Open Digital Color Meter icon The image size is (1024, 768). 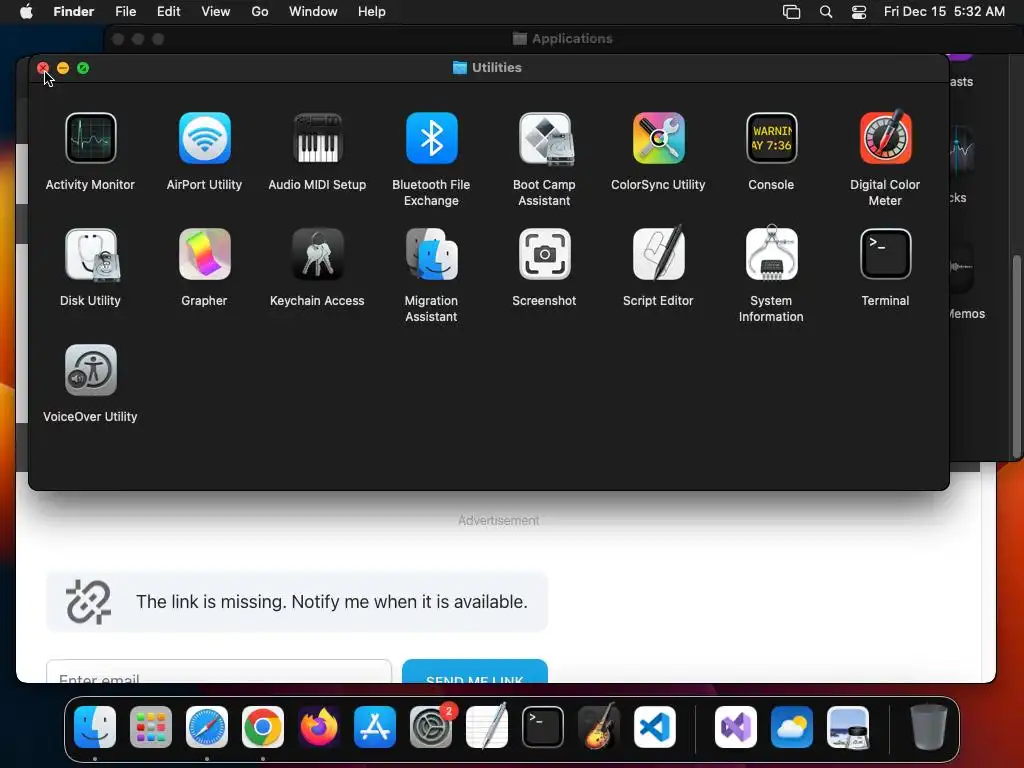885,138
